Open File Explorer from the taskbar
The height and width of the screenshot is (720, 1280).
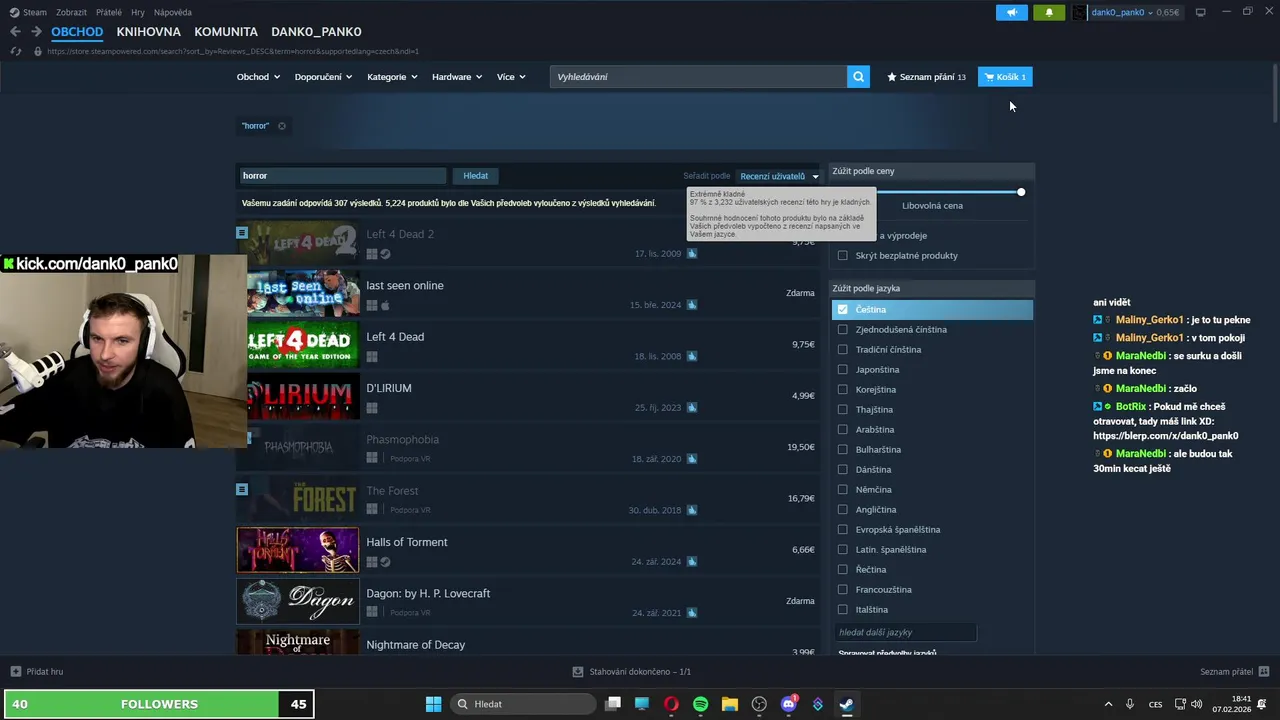730,704
